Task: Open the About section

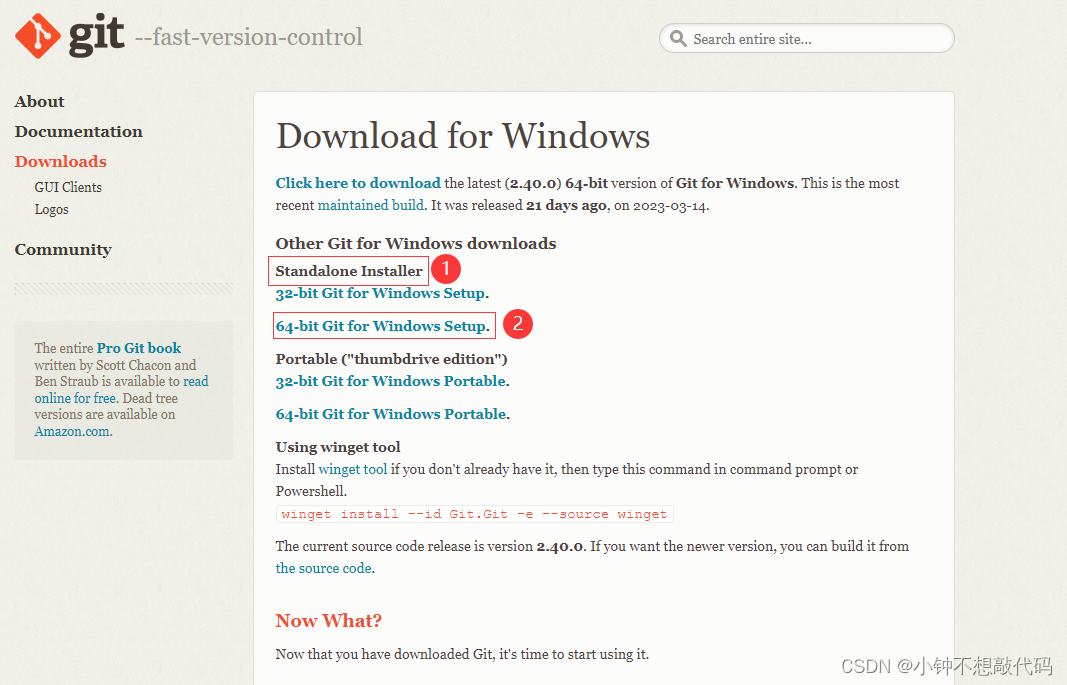Action: 39,101
